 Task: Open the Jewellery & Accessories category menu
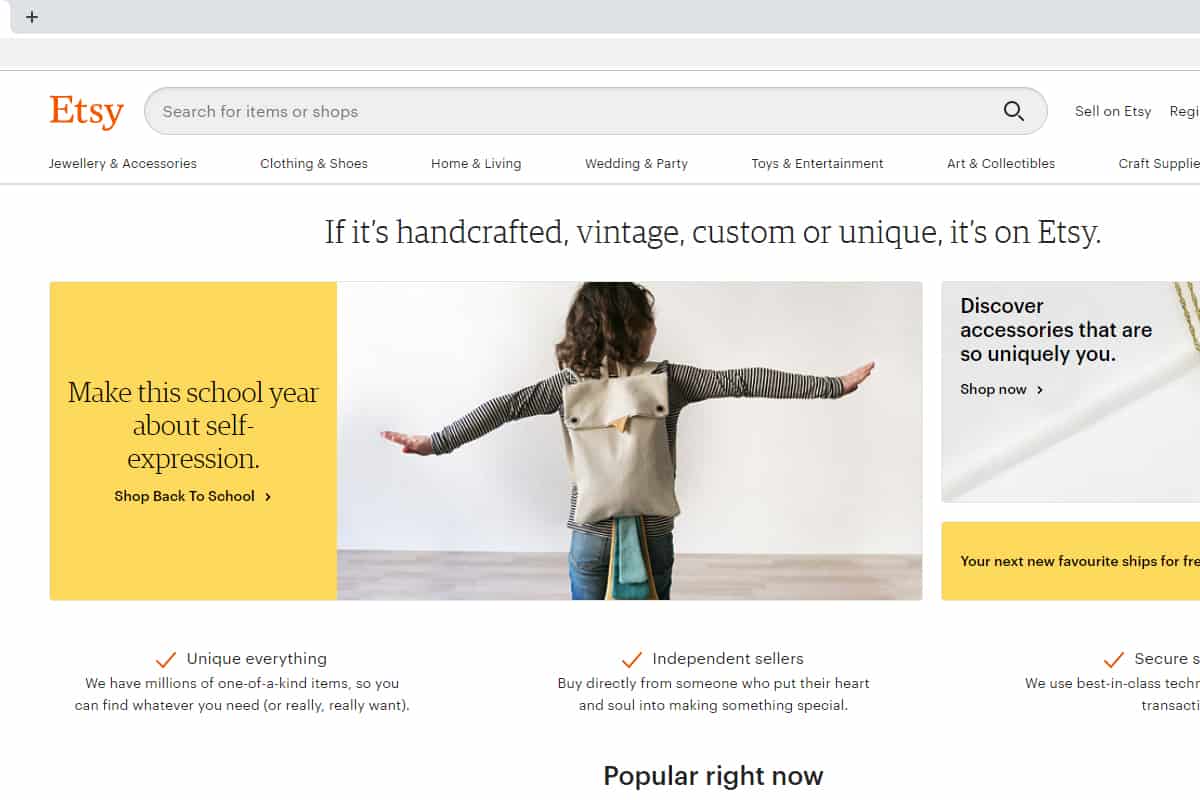point(123,163)
